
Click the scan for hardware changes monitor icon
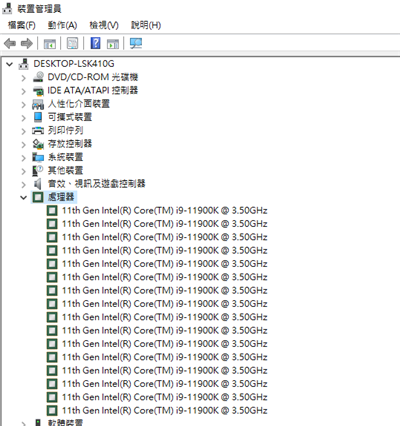click(x=136, y=43)
